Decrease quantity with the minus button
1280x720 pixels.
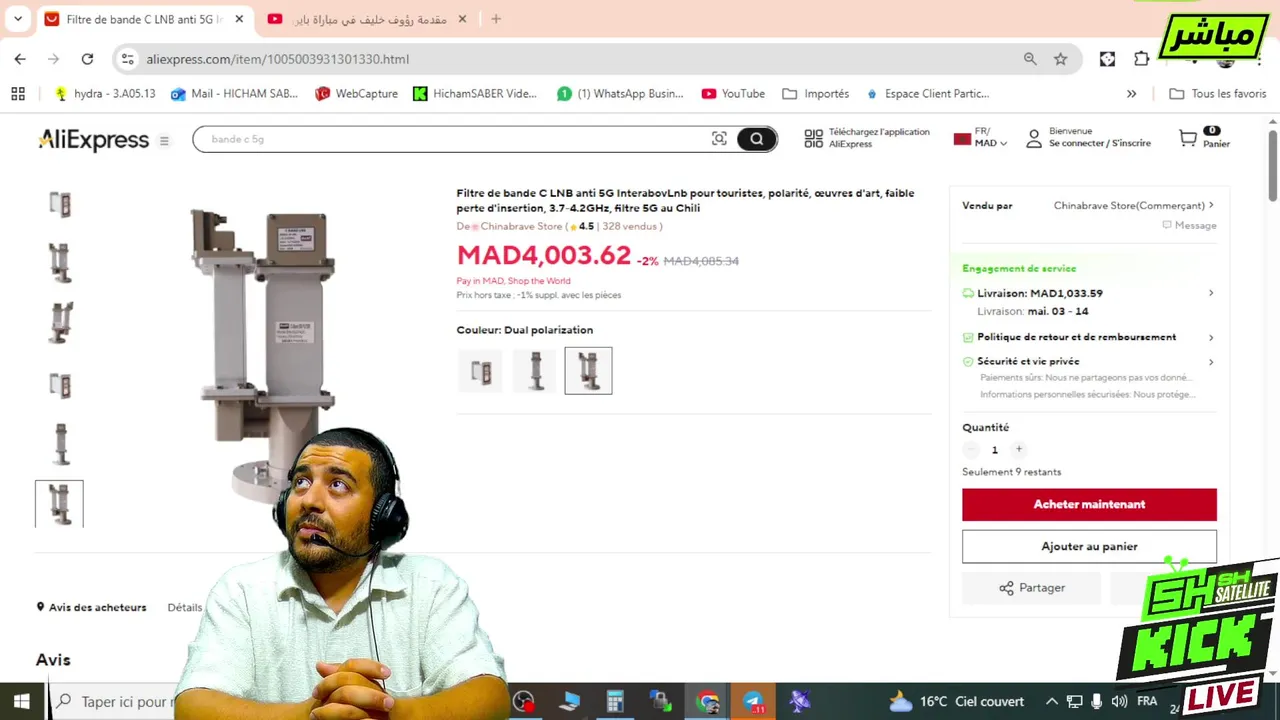(x=971, y=450)
